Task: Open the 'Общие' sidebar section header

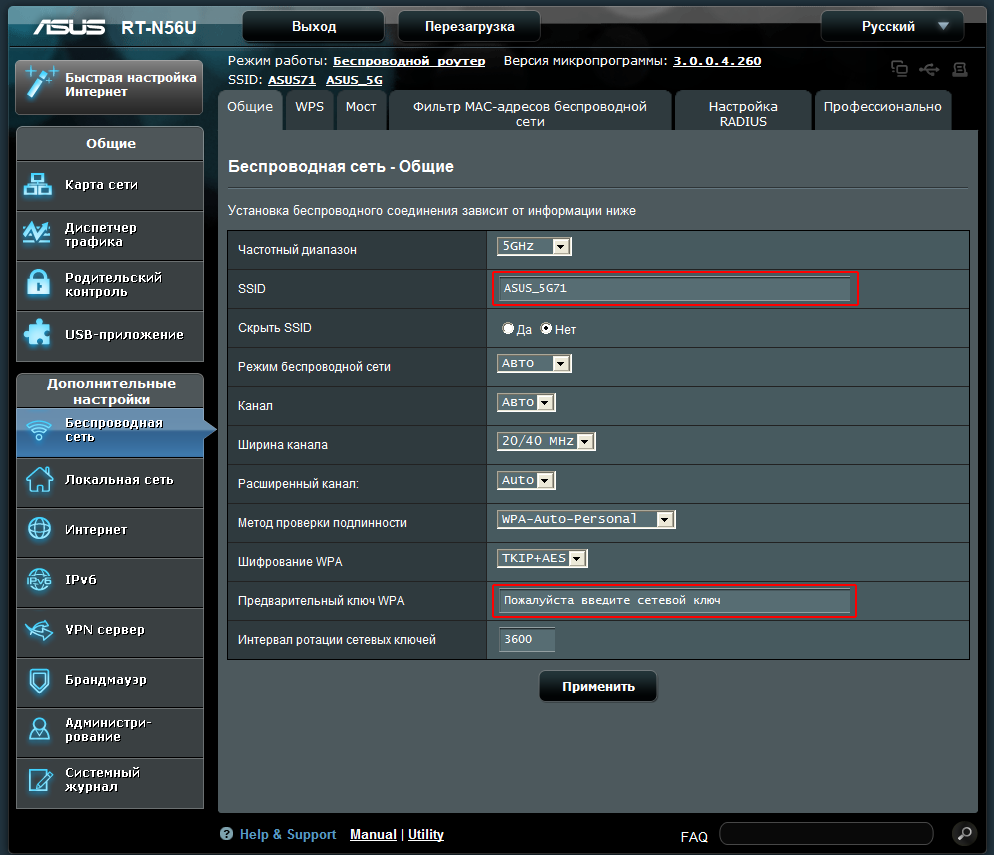Action: click(x=110, y=143)
